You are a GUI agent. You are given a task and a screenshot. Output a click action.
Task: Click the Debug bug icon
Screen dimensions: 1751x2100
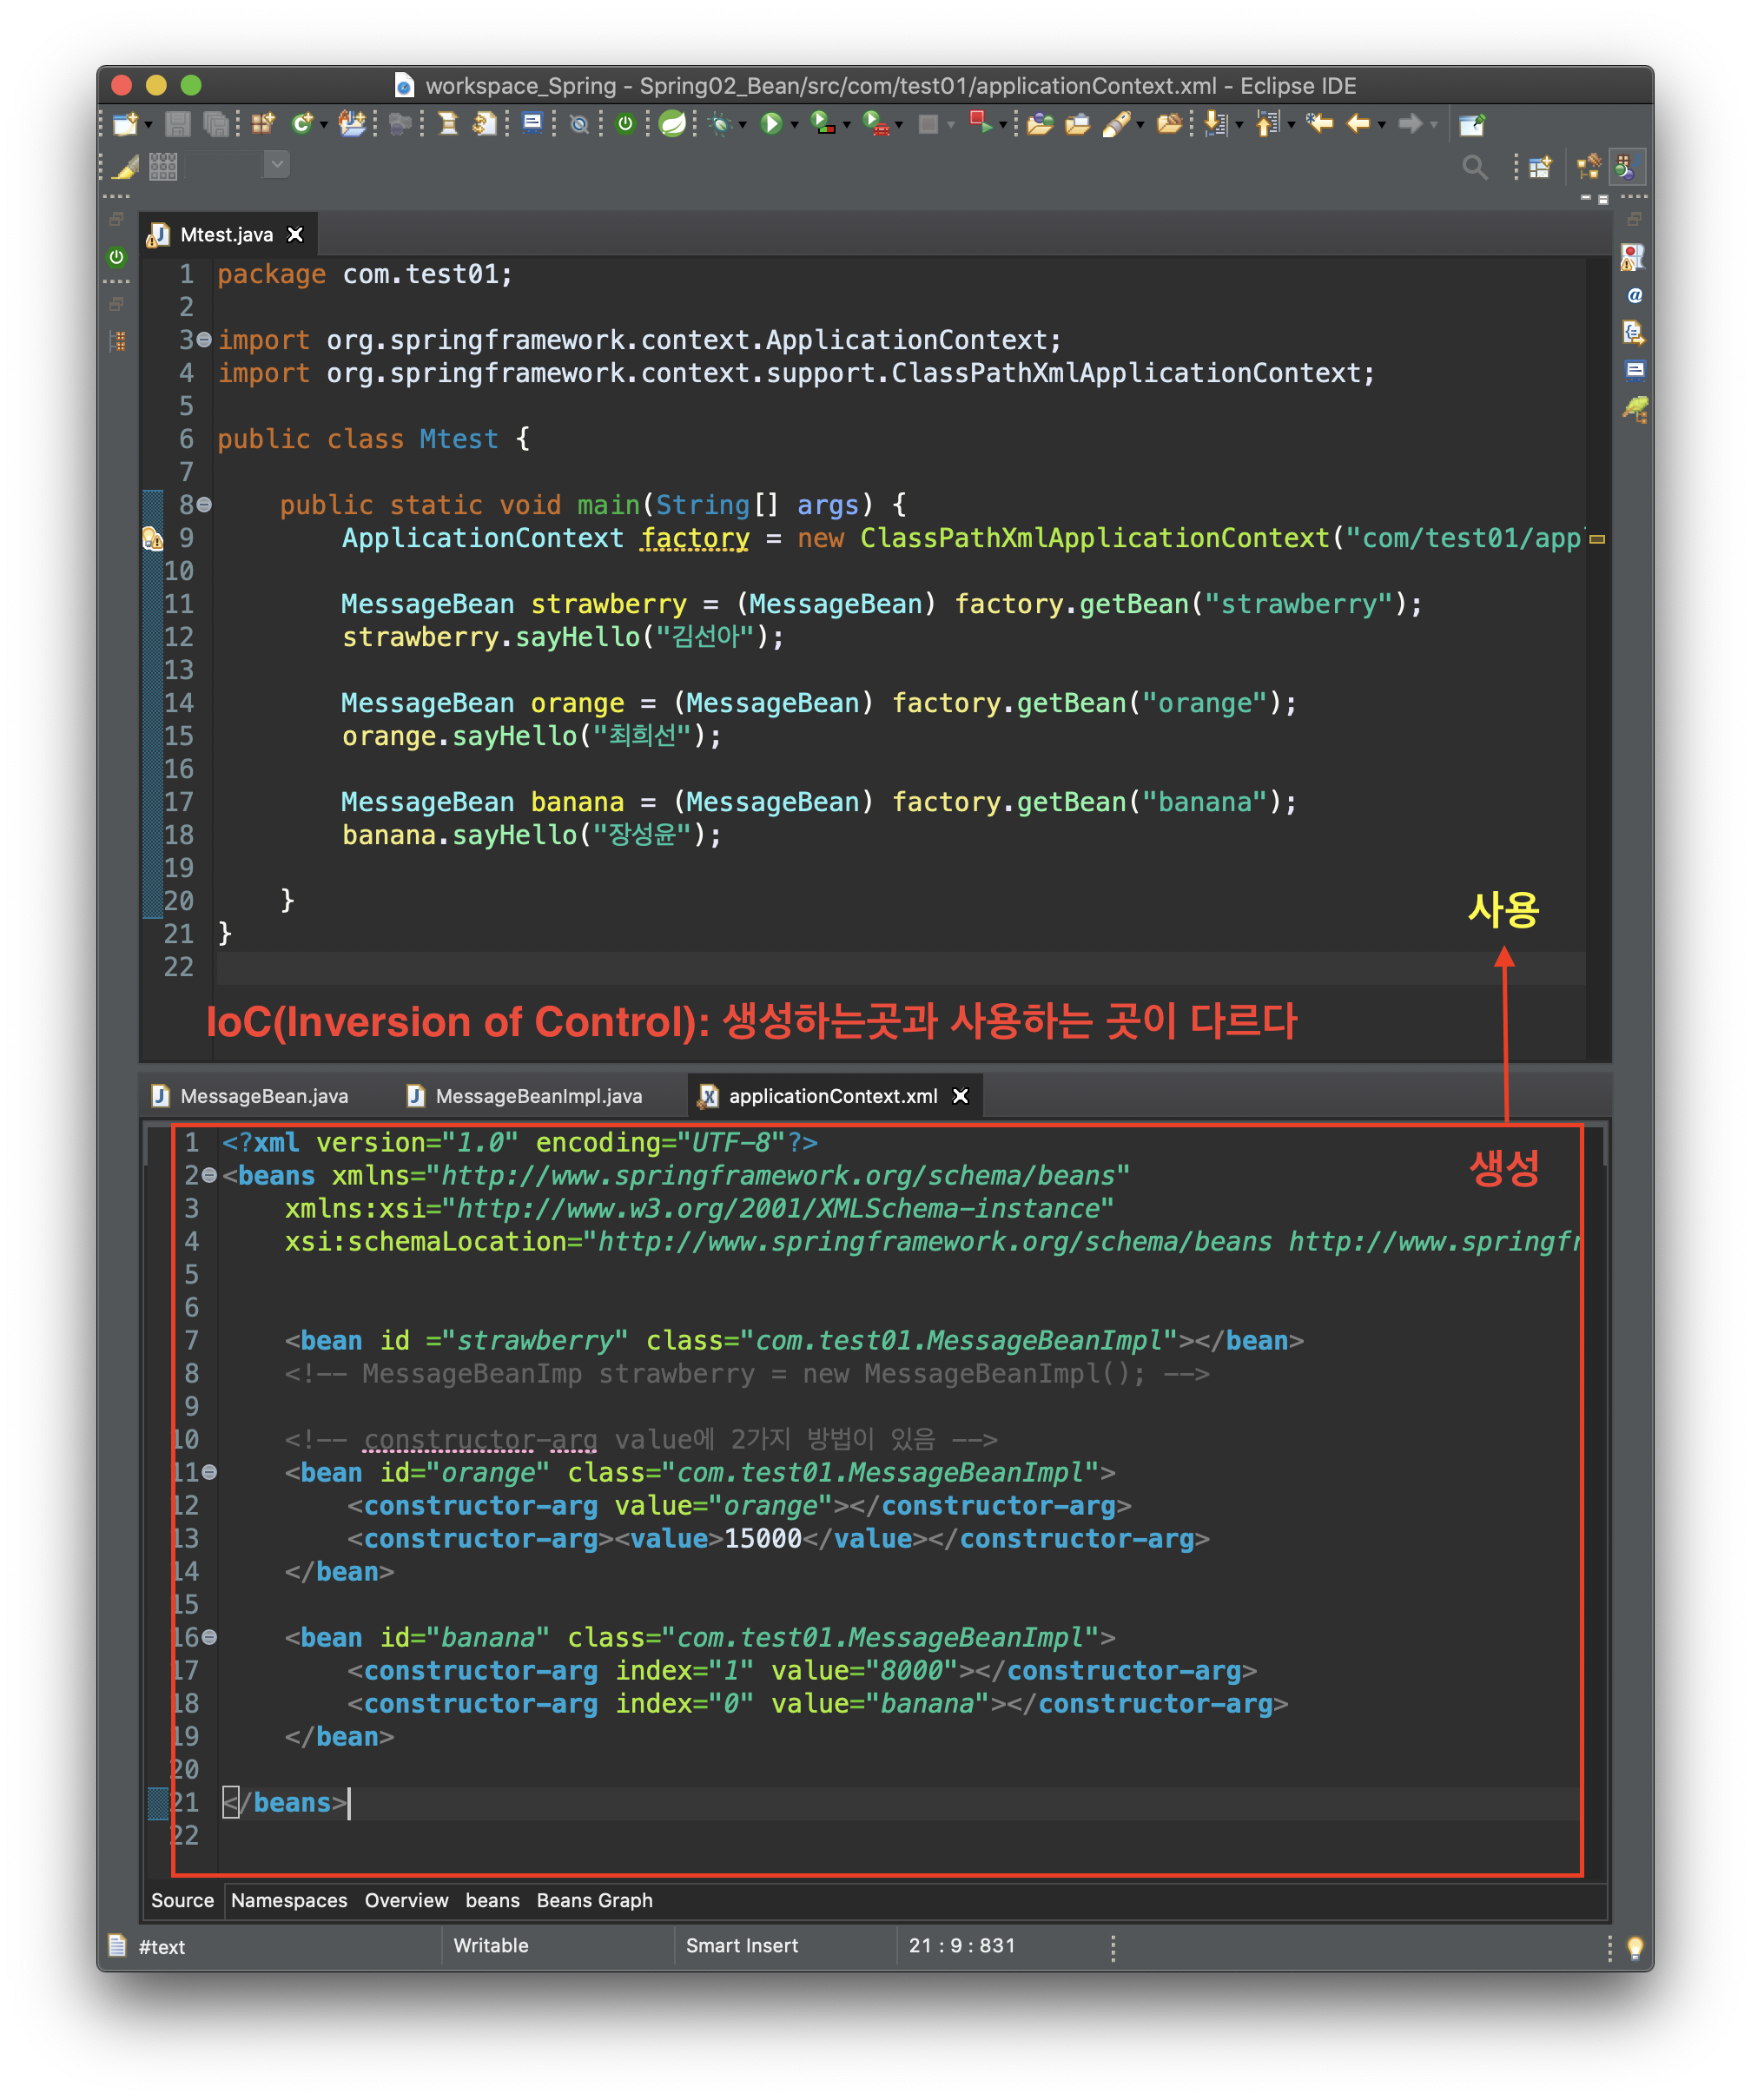click(x=719, y=123)
